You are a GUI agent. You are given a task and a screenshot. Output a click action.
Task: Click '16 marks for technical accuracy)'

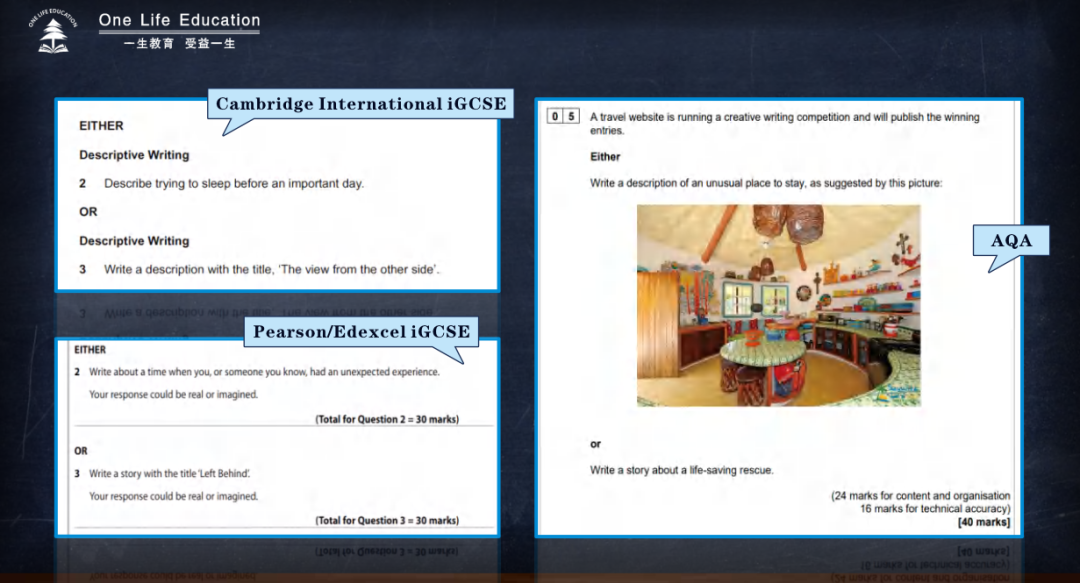click(x=935, y=509)
